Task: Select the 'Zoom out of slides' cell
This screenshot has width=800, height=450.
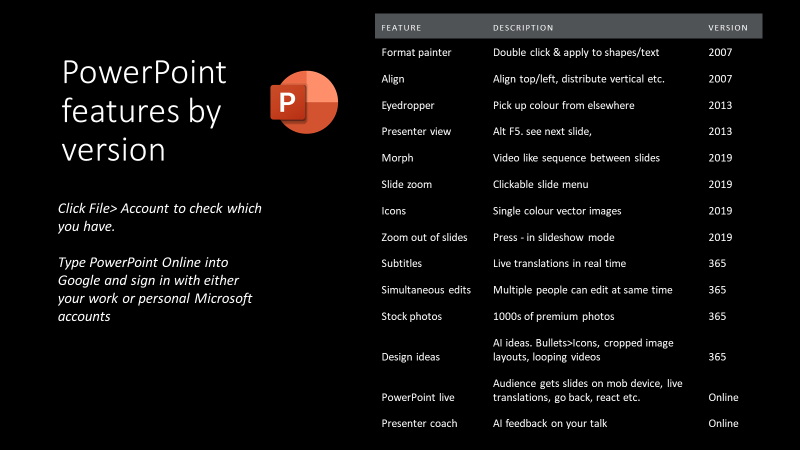Action: click(424, 237)
